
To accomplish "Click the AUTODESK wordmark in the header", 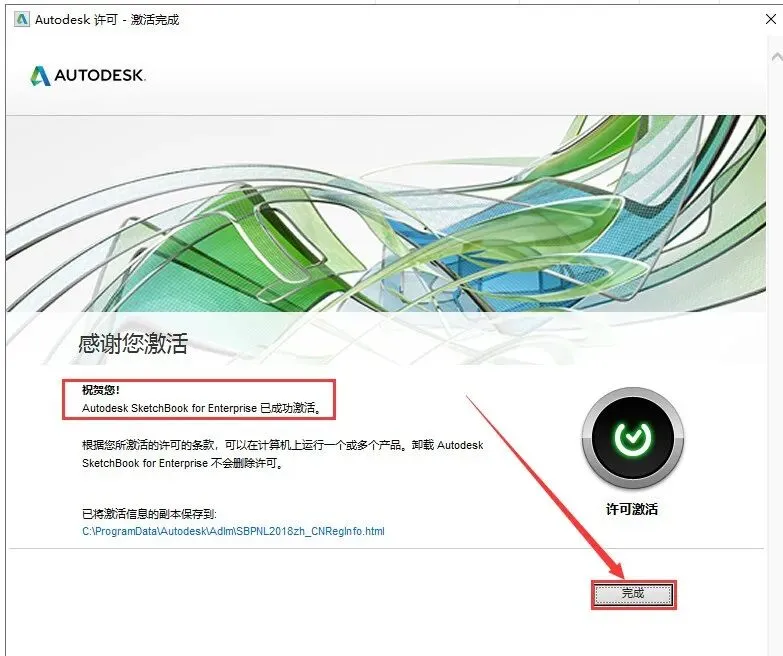I will (100, 75).
